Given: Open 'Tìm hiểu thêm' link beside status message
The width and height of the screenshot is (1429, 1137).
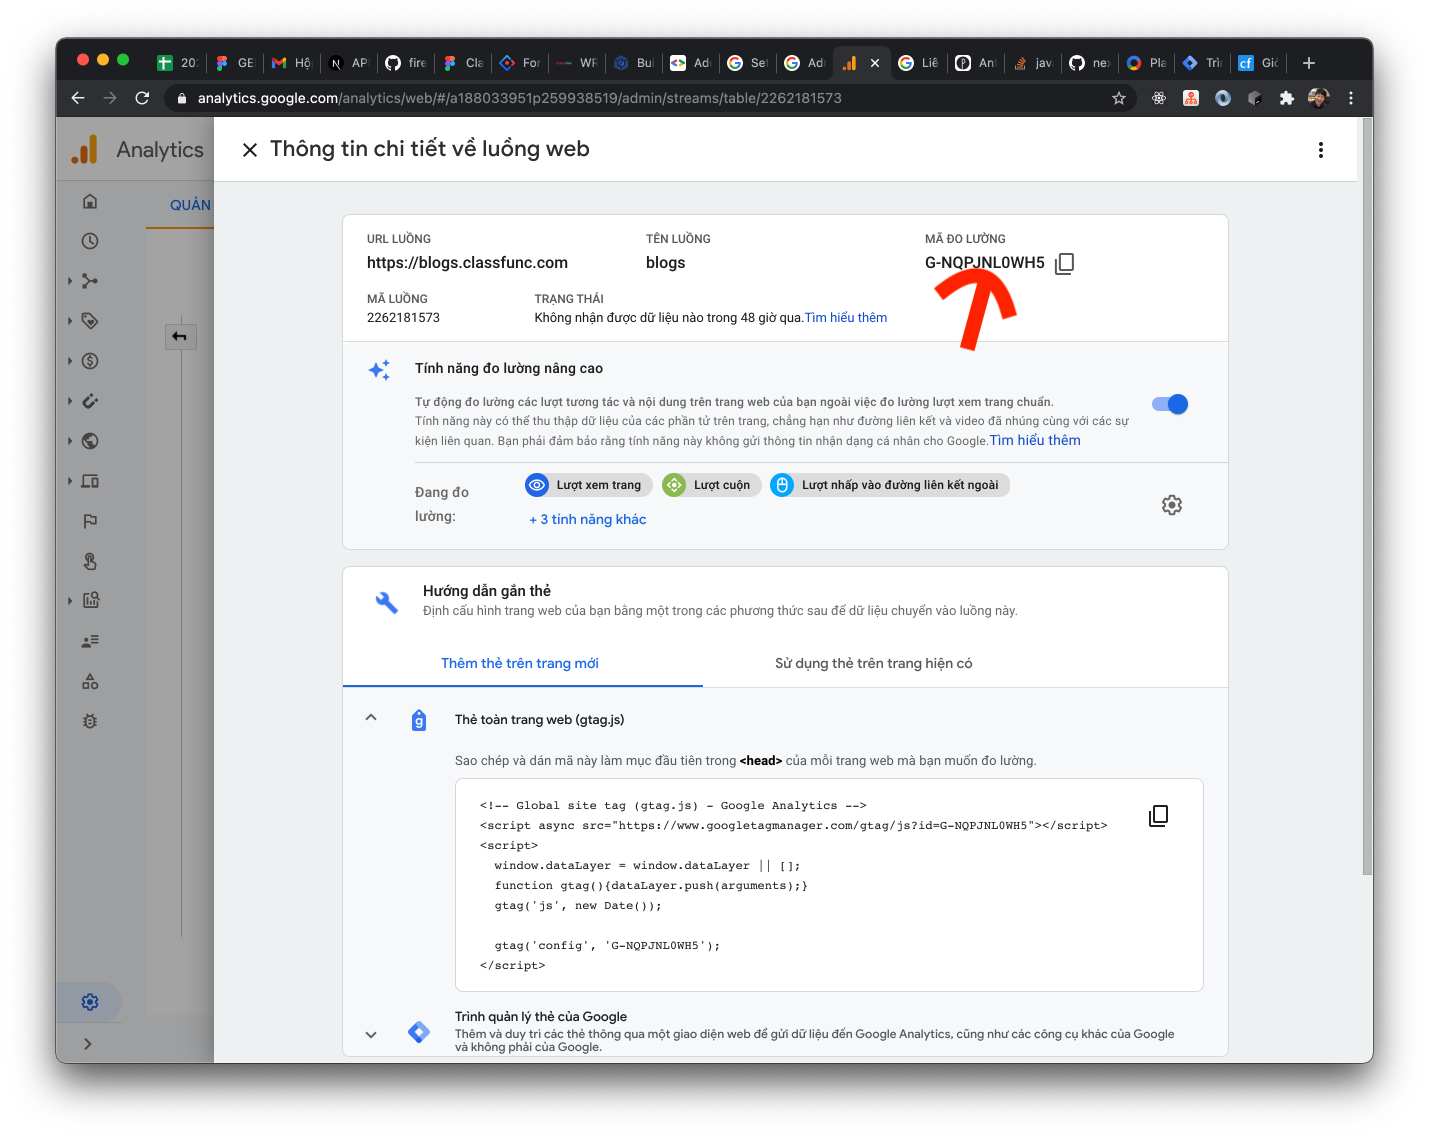Looking at the screenshot, I should 846,317.
